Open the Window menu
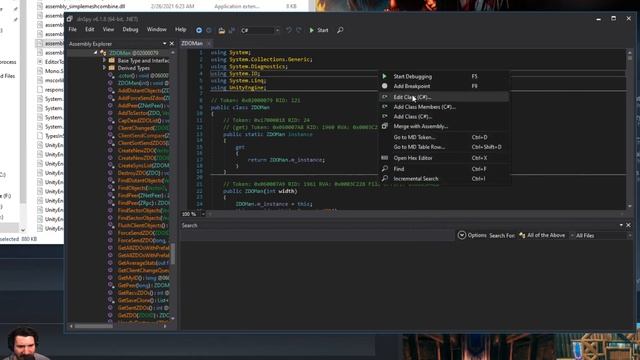The width and height of the screenshot is (640, 360). pos(157,29)
